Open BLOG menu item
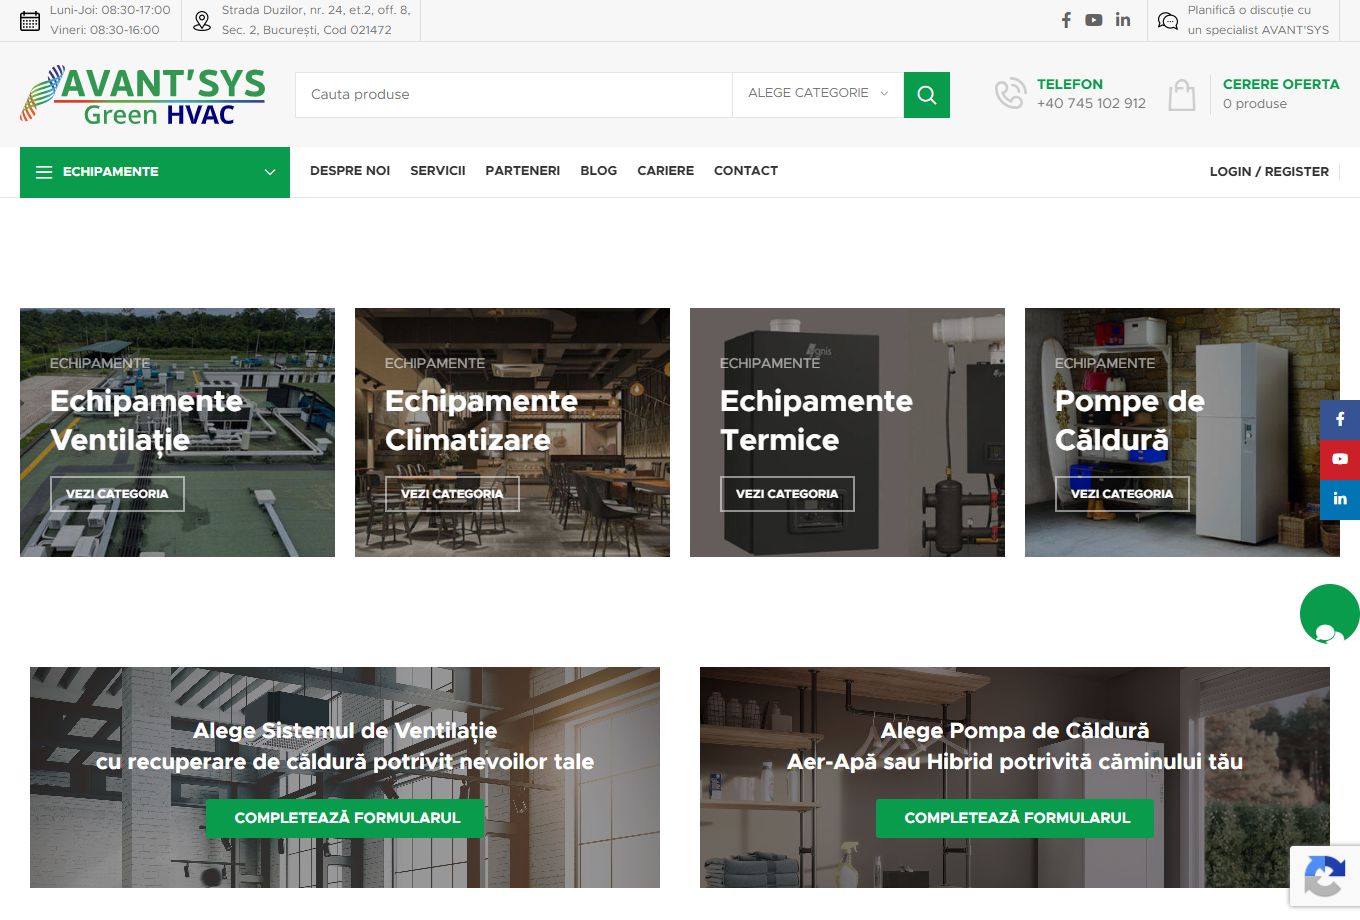 pyautogui.click(x=599, y=171)
